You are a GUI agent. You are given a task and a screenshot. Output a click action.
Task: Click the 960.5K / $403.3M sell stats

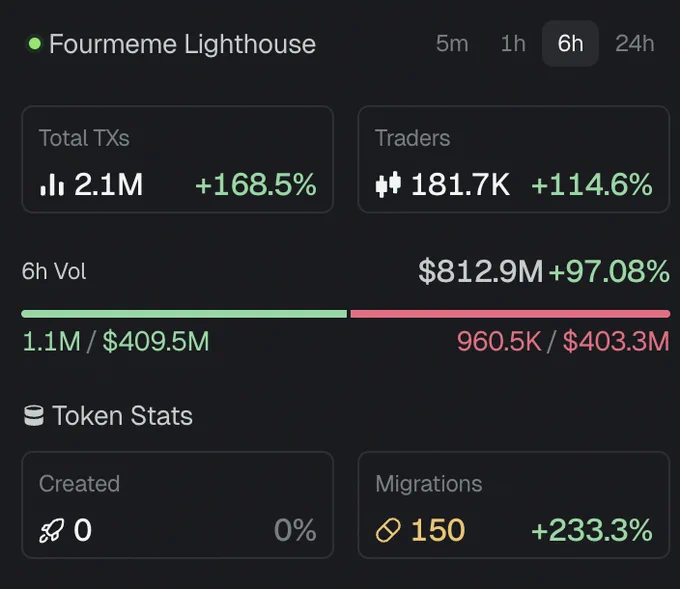click(x=563, y=342)
